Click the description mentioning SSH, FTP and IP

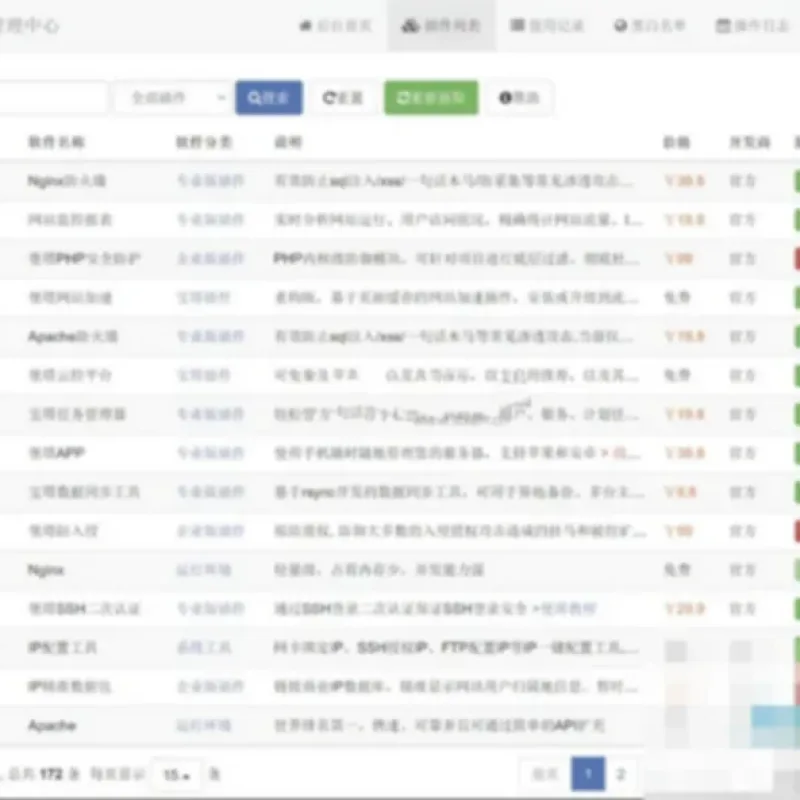[x=456, y=647]
